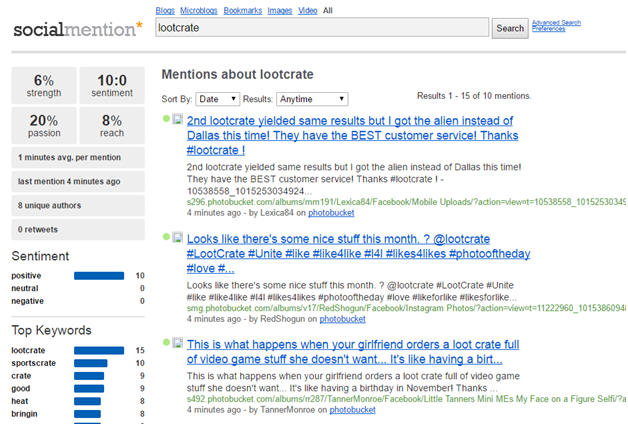
Task: Click green smg.photobucket.com URL text
Action: coord(406,308)
